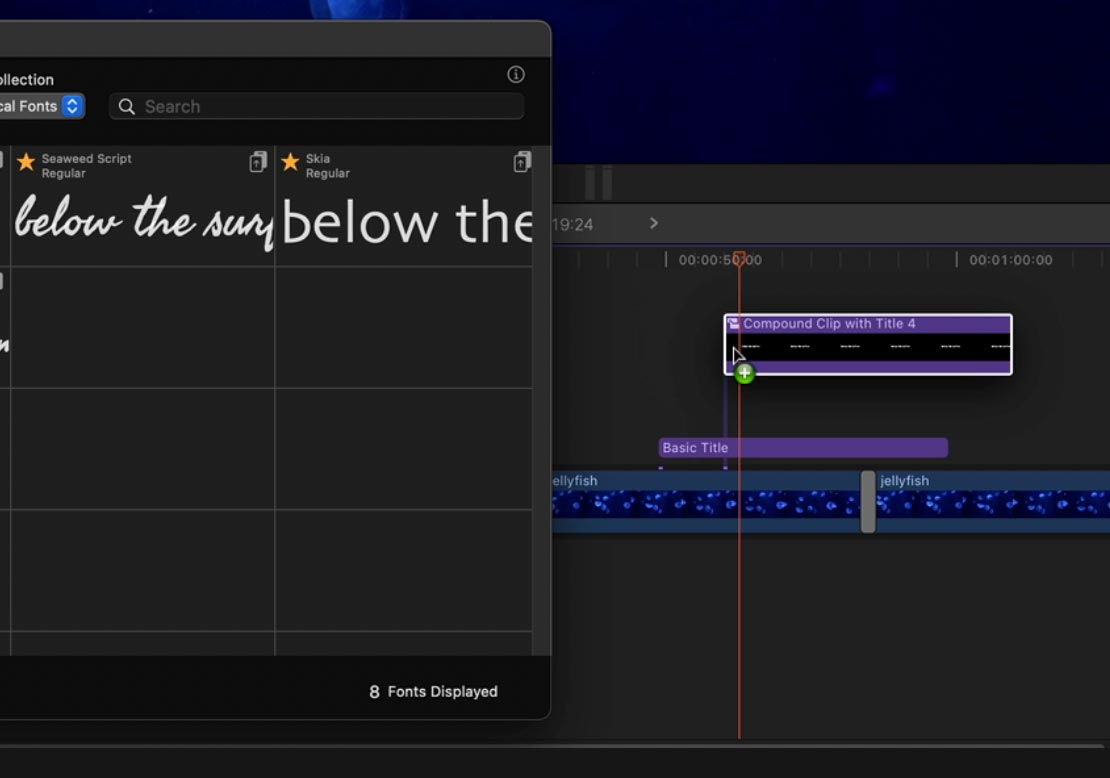Select the Skia font preview
This screenshot has width=1110, height=778.
(x=406, y=222)
